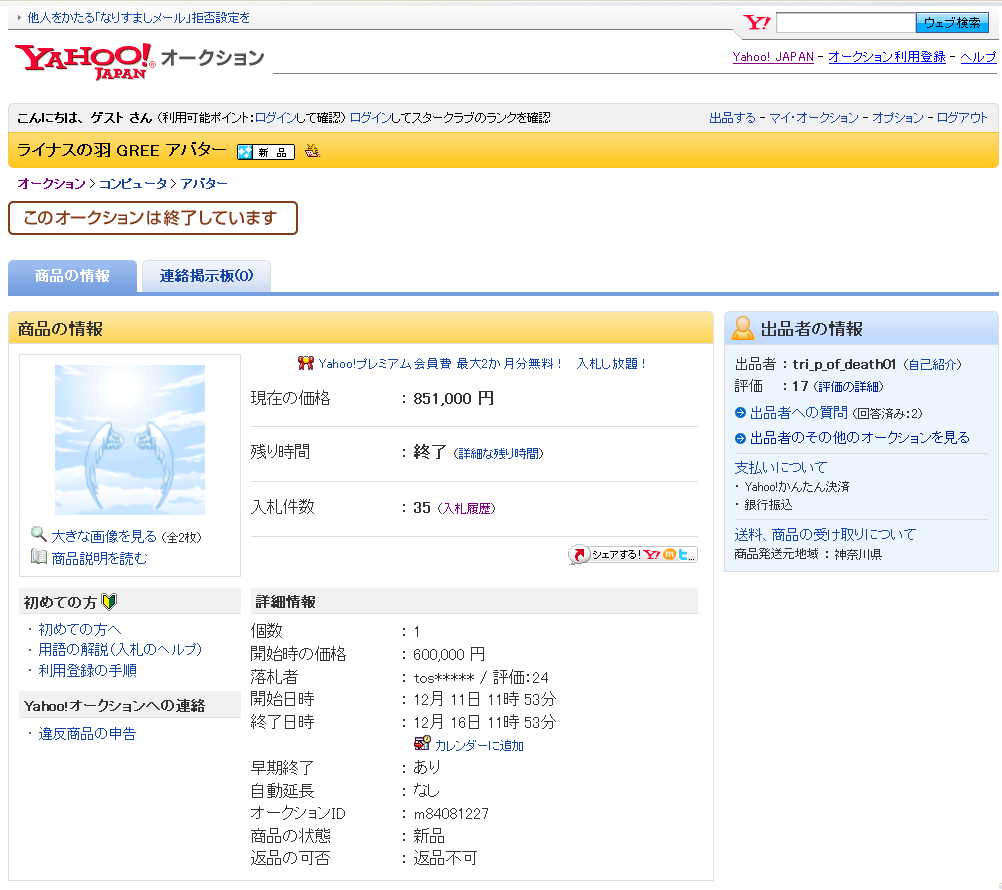
Task: Go to オークション breadcrumb
Action: (x=51, y=183)
